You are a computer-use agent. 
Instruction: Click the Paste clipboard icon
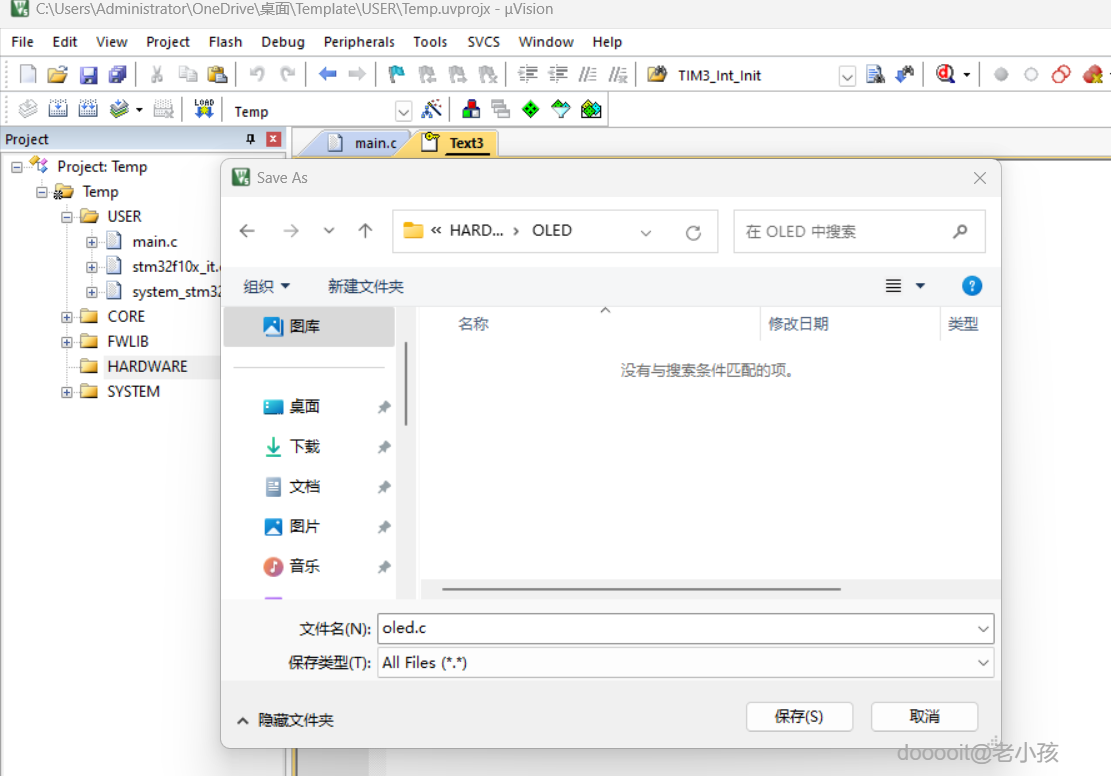click(x=217, y=74)
